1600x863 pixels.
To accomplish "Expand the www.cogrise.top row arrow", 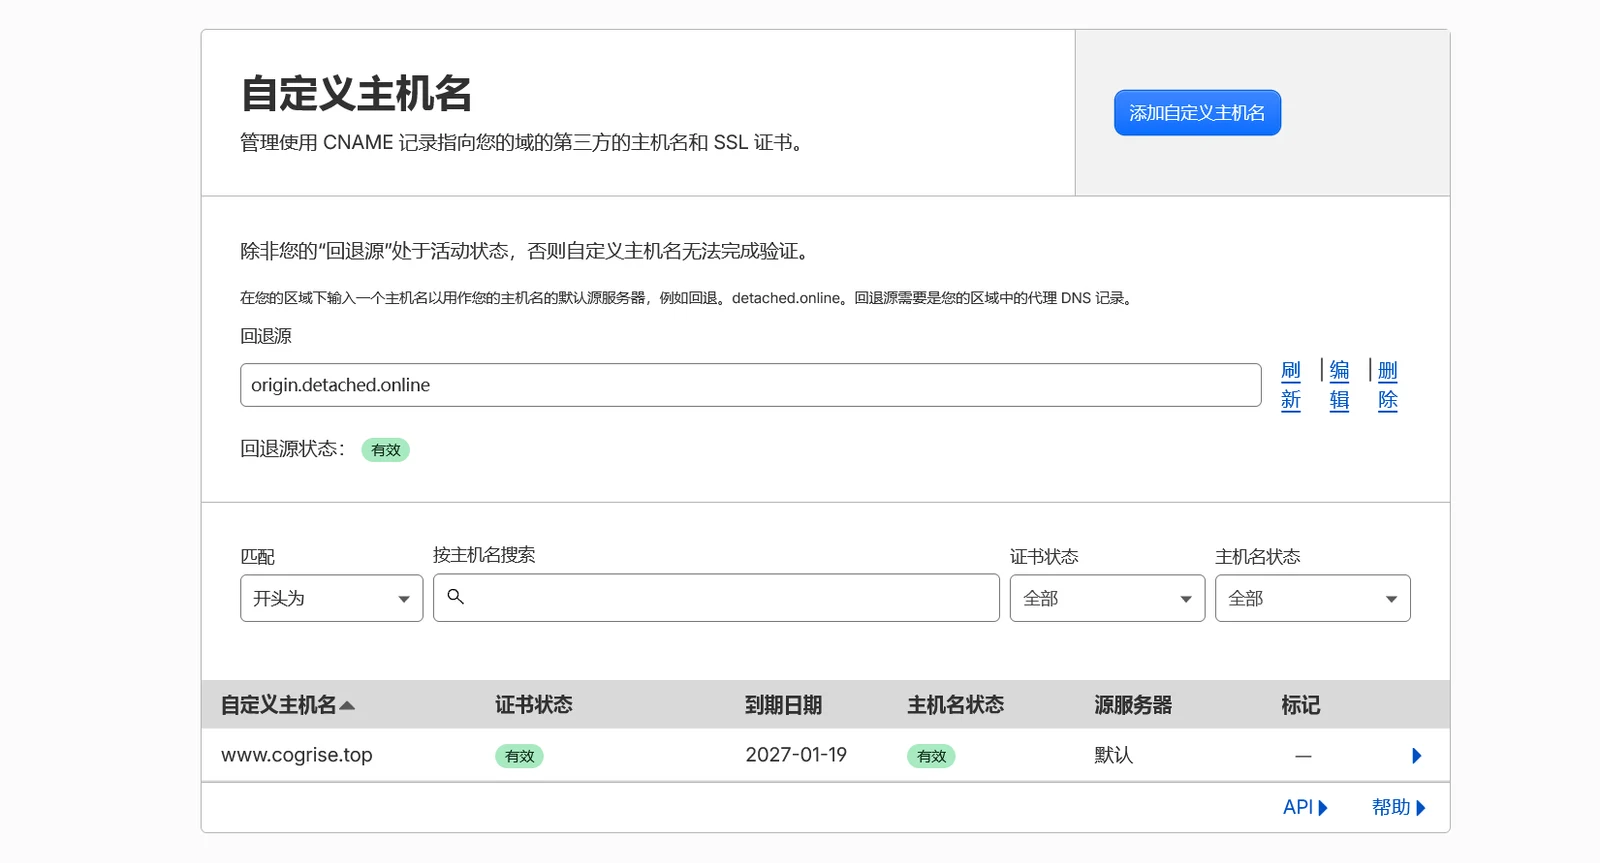I will [1416, 756].
